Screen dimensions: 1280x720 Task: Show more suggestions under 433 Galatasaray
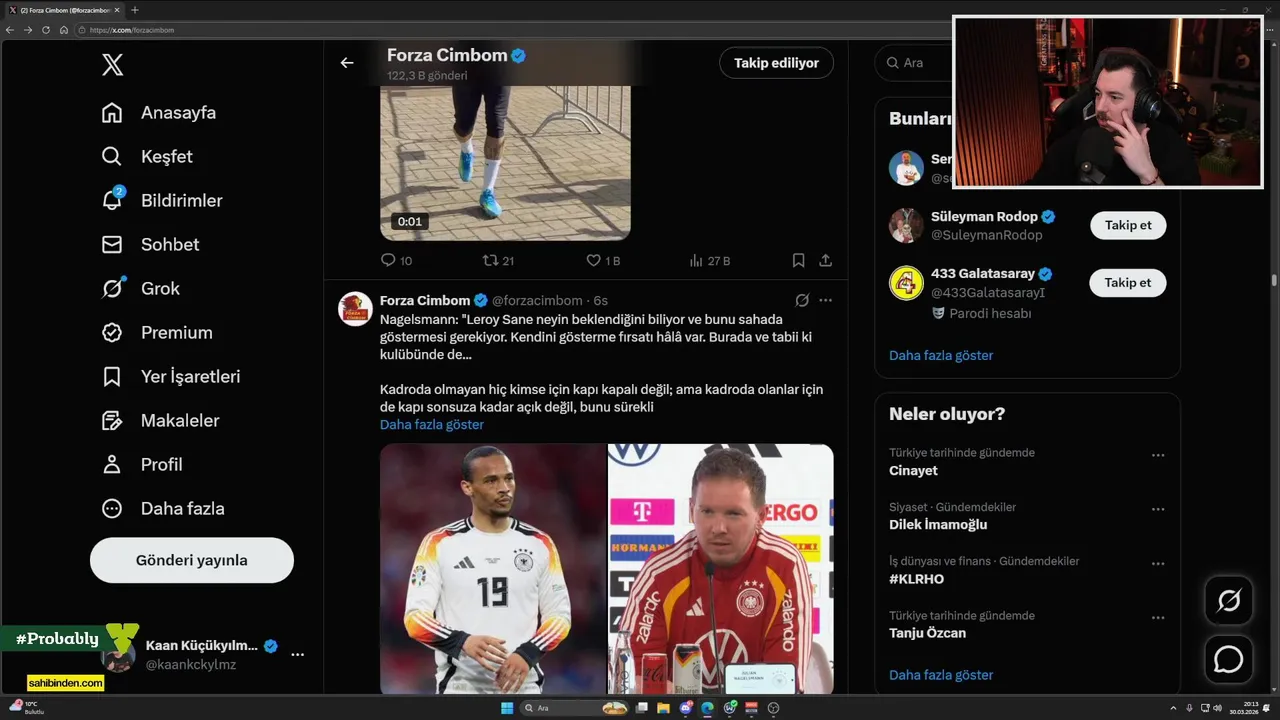click(941, 355)
